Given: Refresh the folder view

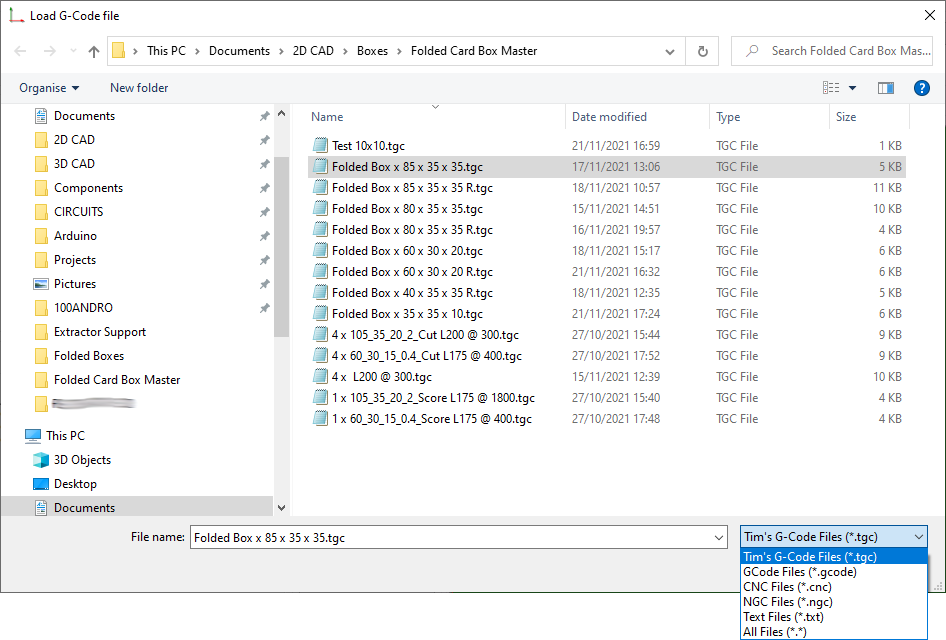Looking at the screenshot, I should tap(702, 51).
